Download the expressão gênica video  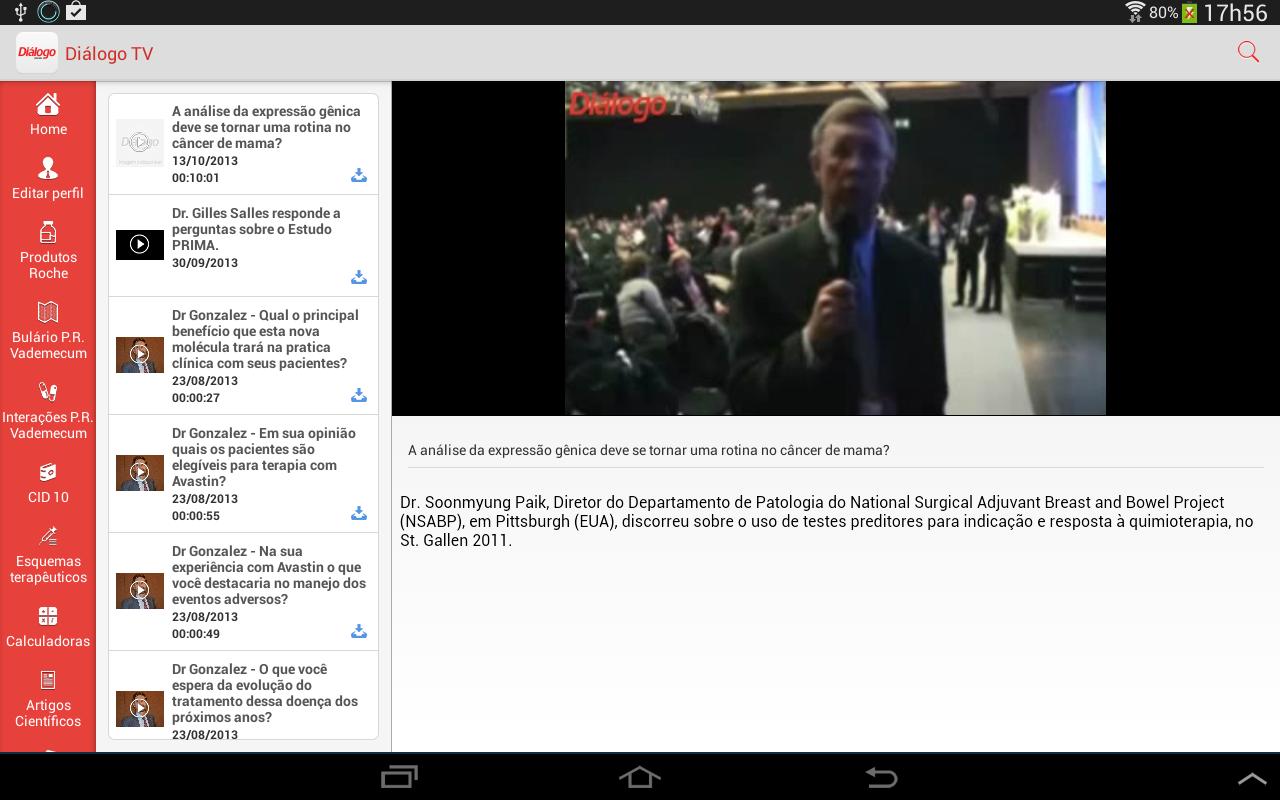[x=359, y=176]
